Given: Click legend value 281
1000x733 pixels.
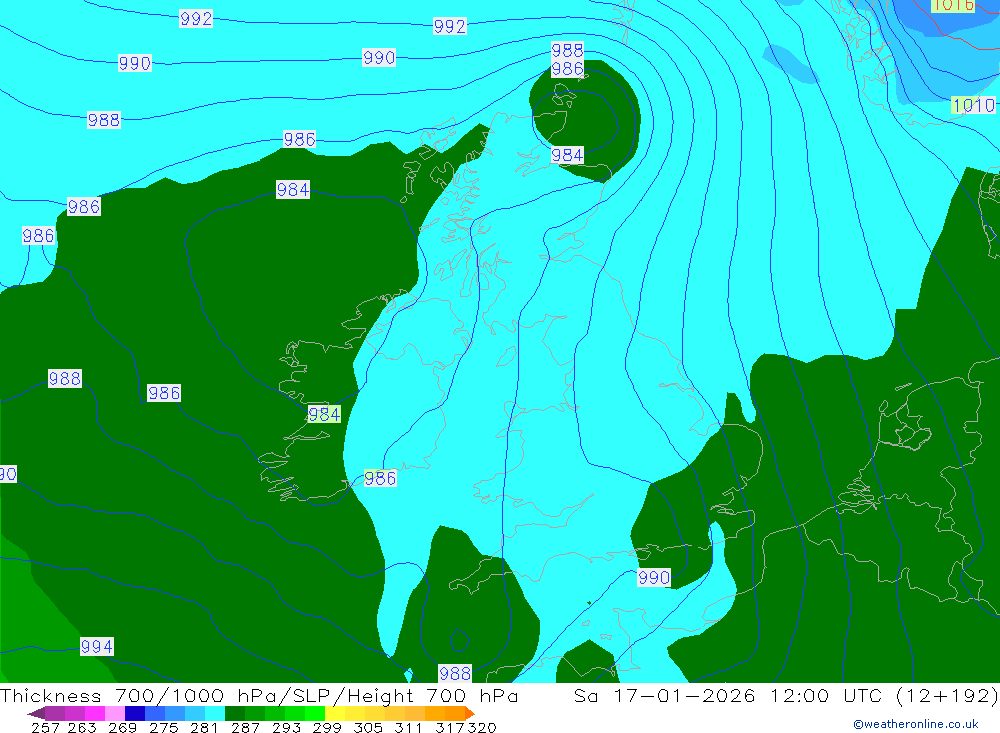Looking at the screenshot, I should (204, 727).
